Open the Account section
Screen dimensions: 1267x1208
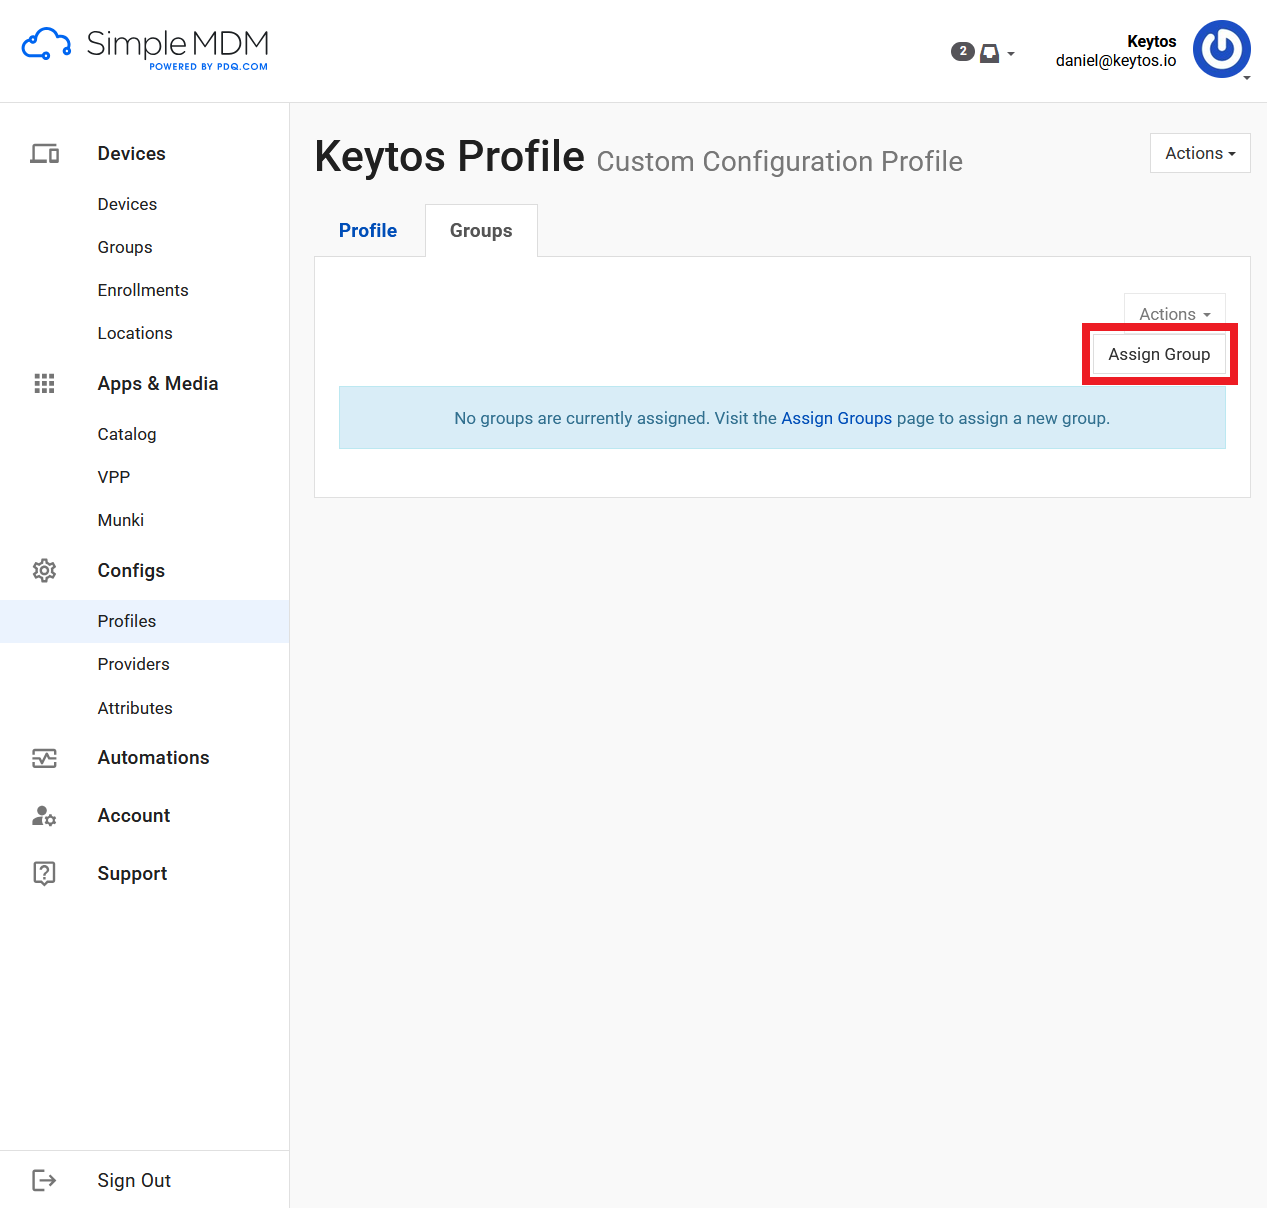tap(134, 816)
